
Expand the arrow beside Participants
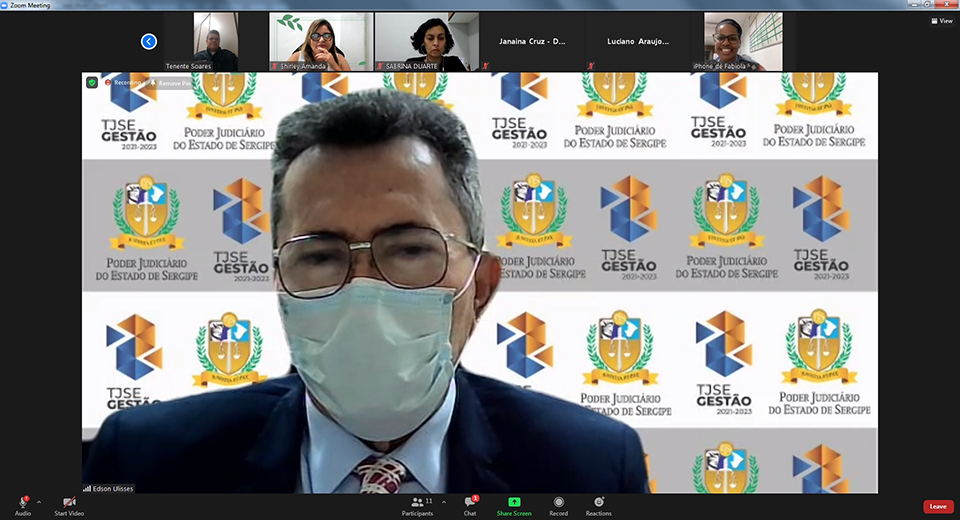(x=444, y=502)
